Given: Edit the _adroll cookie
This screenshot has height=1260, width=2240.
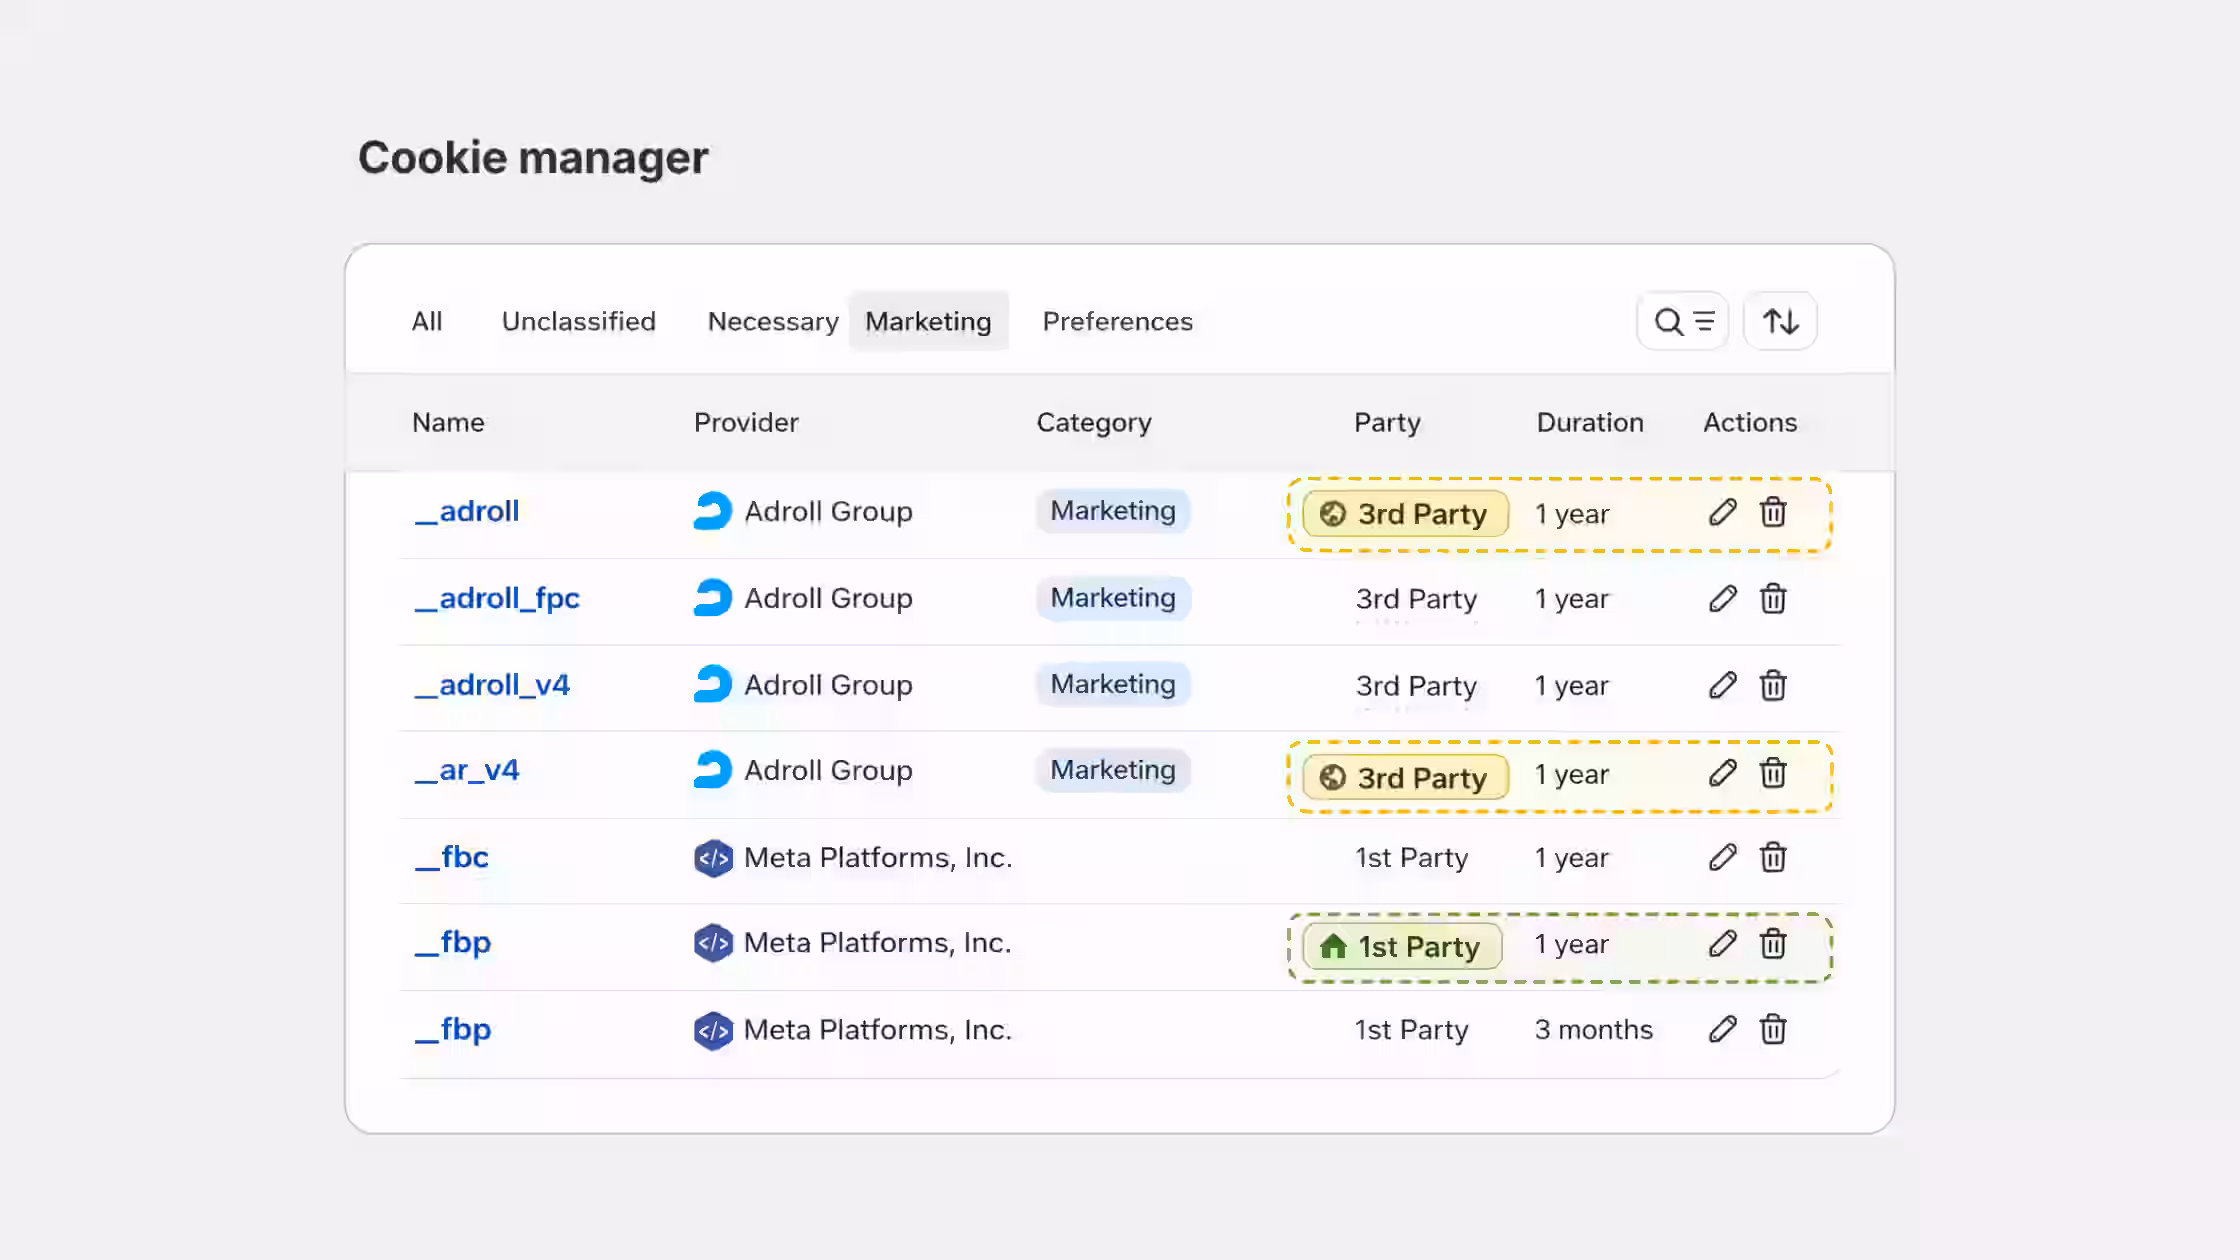Looking at the screenshot, I should pyautogui.click(x=1722, y=512).
